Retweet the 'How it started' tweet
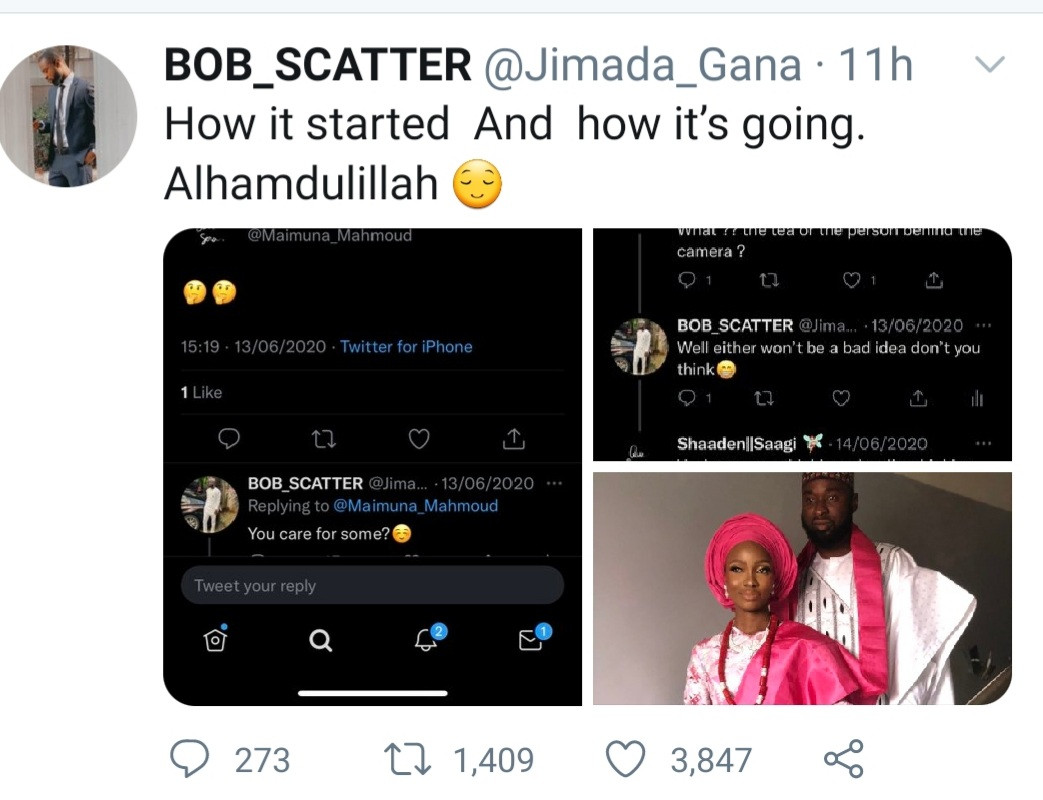This screenshot has width=1043, height=800. pos(409,759)
